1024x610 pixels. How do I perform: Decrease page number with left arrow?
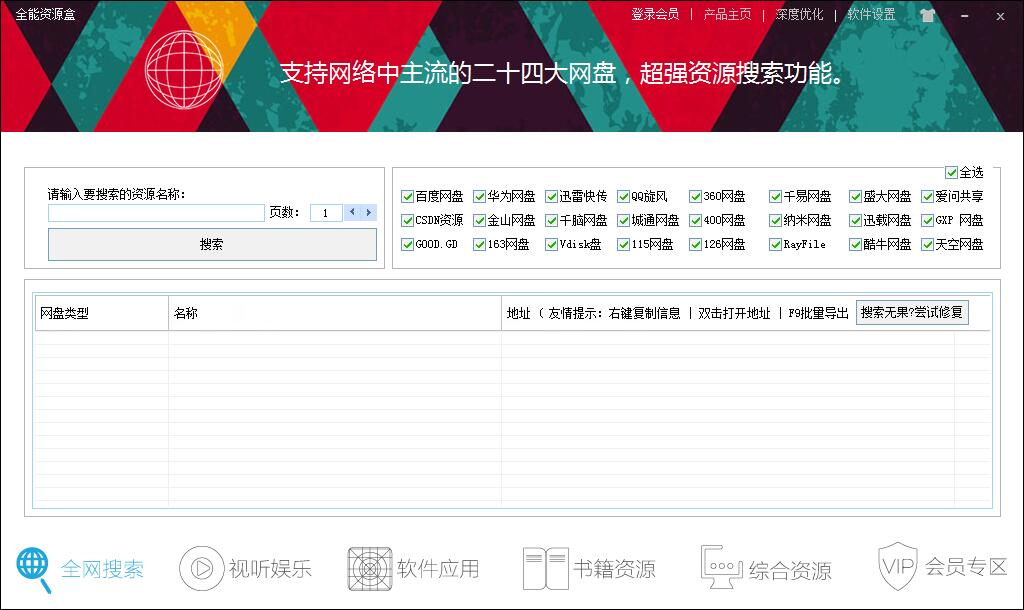[x=352, y=212]
